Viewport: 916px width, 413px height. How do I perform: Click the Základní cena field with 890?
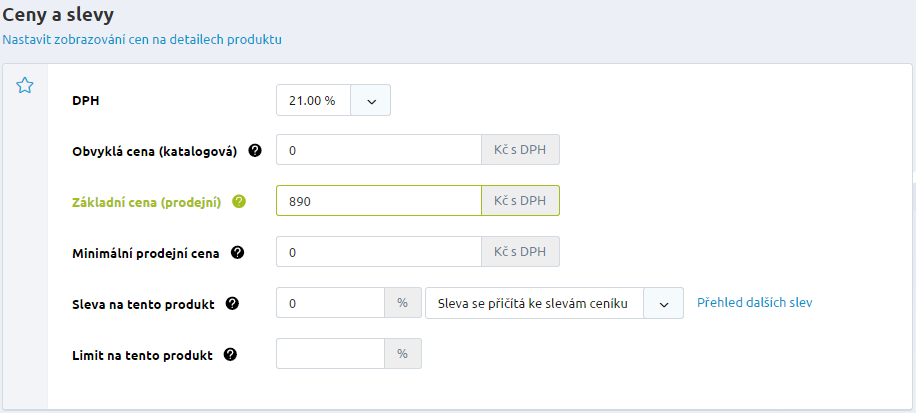[x=378, y=201]
